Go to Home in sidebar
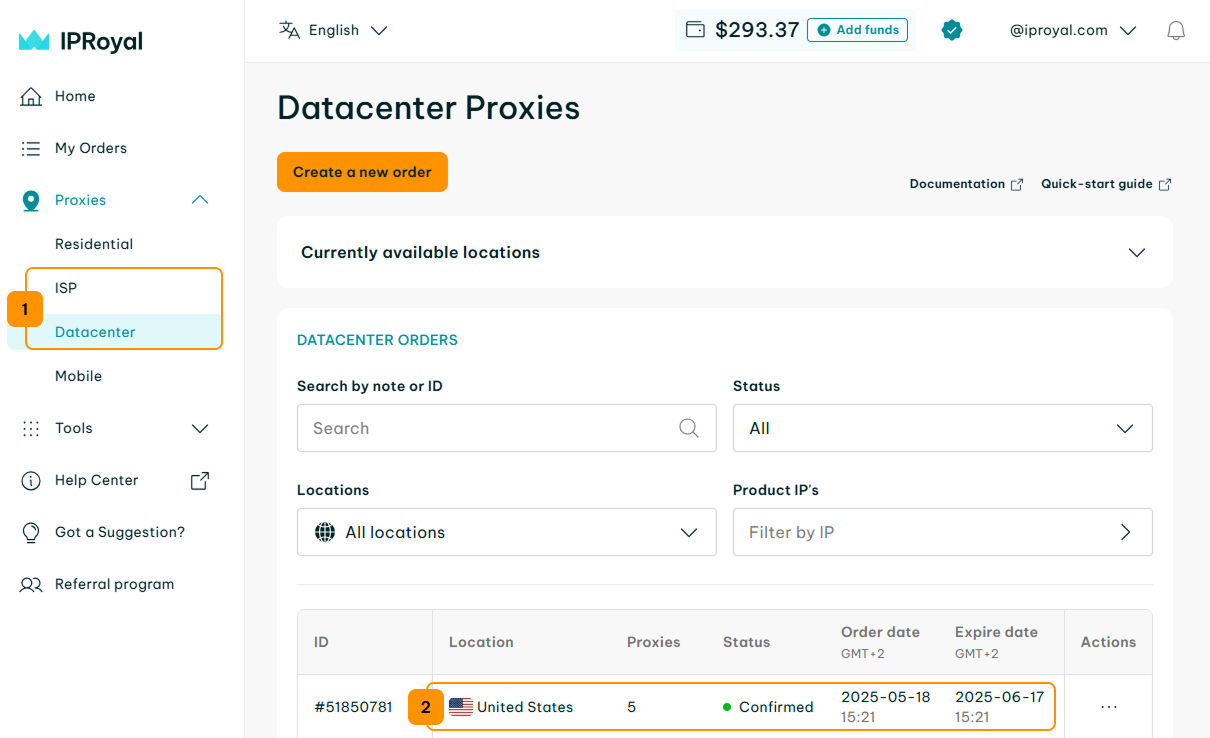The image size is (1210, 738). tap(75, 96)
